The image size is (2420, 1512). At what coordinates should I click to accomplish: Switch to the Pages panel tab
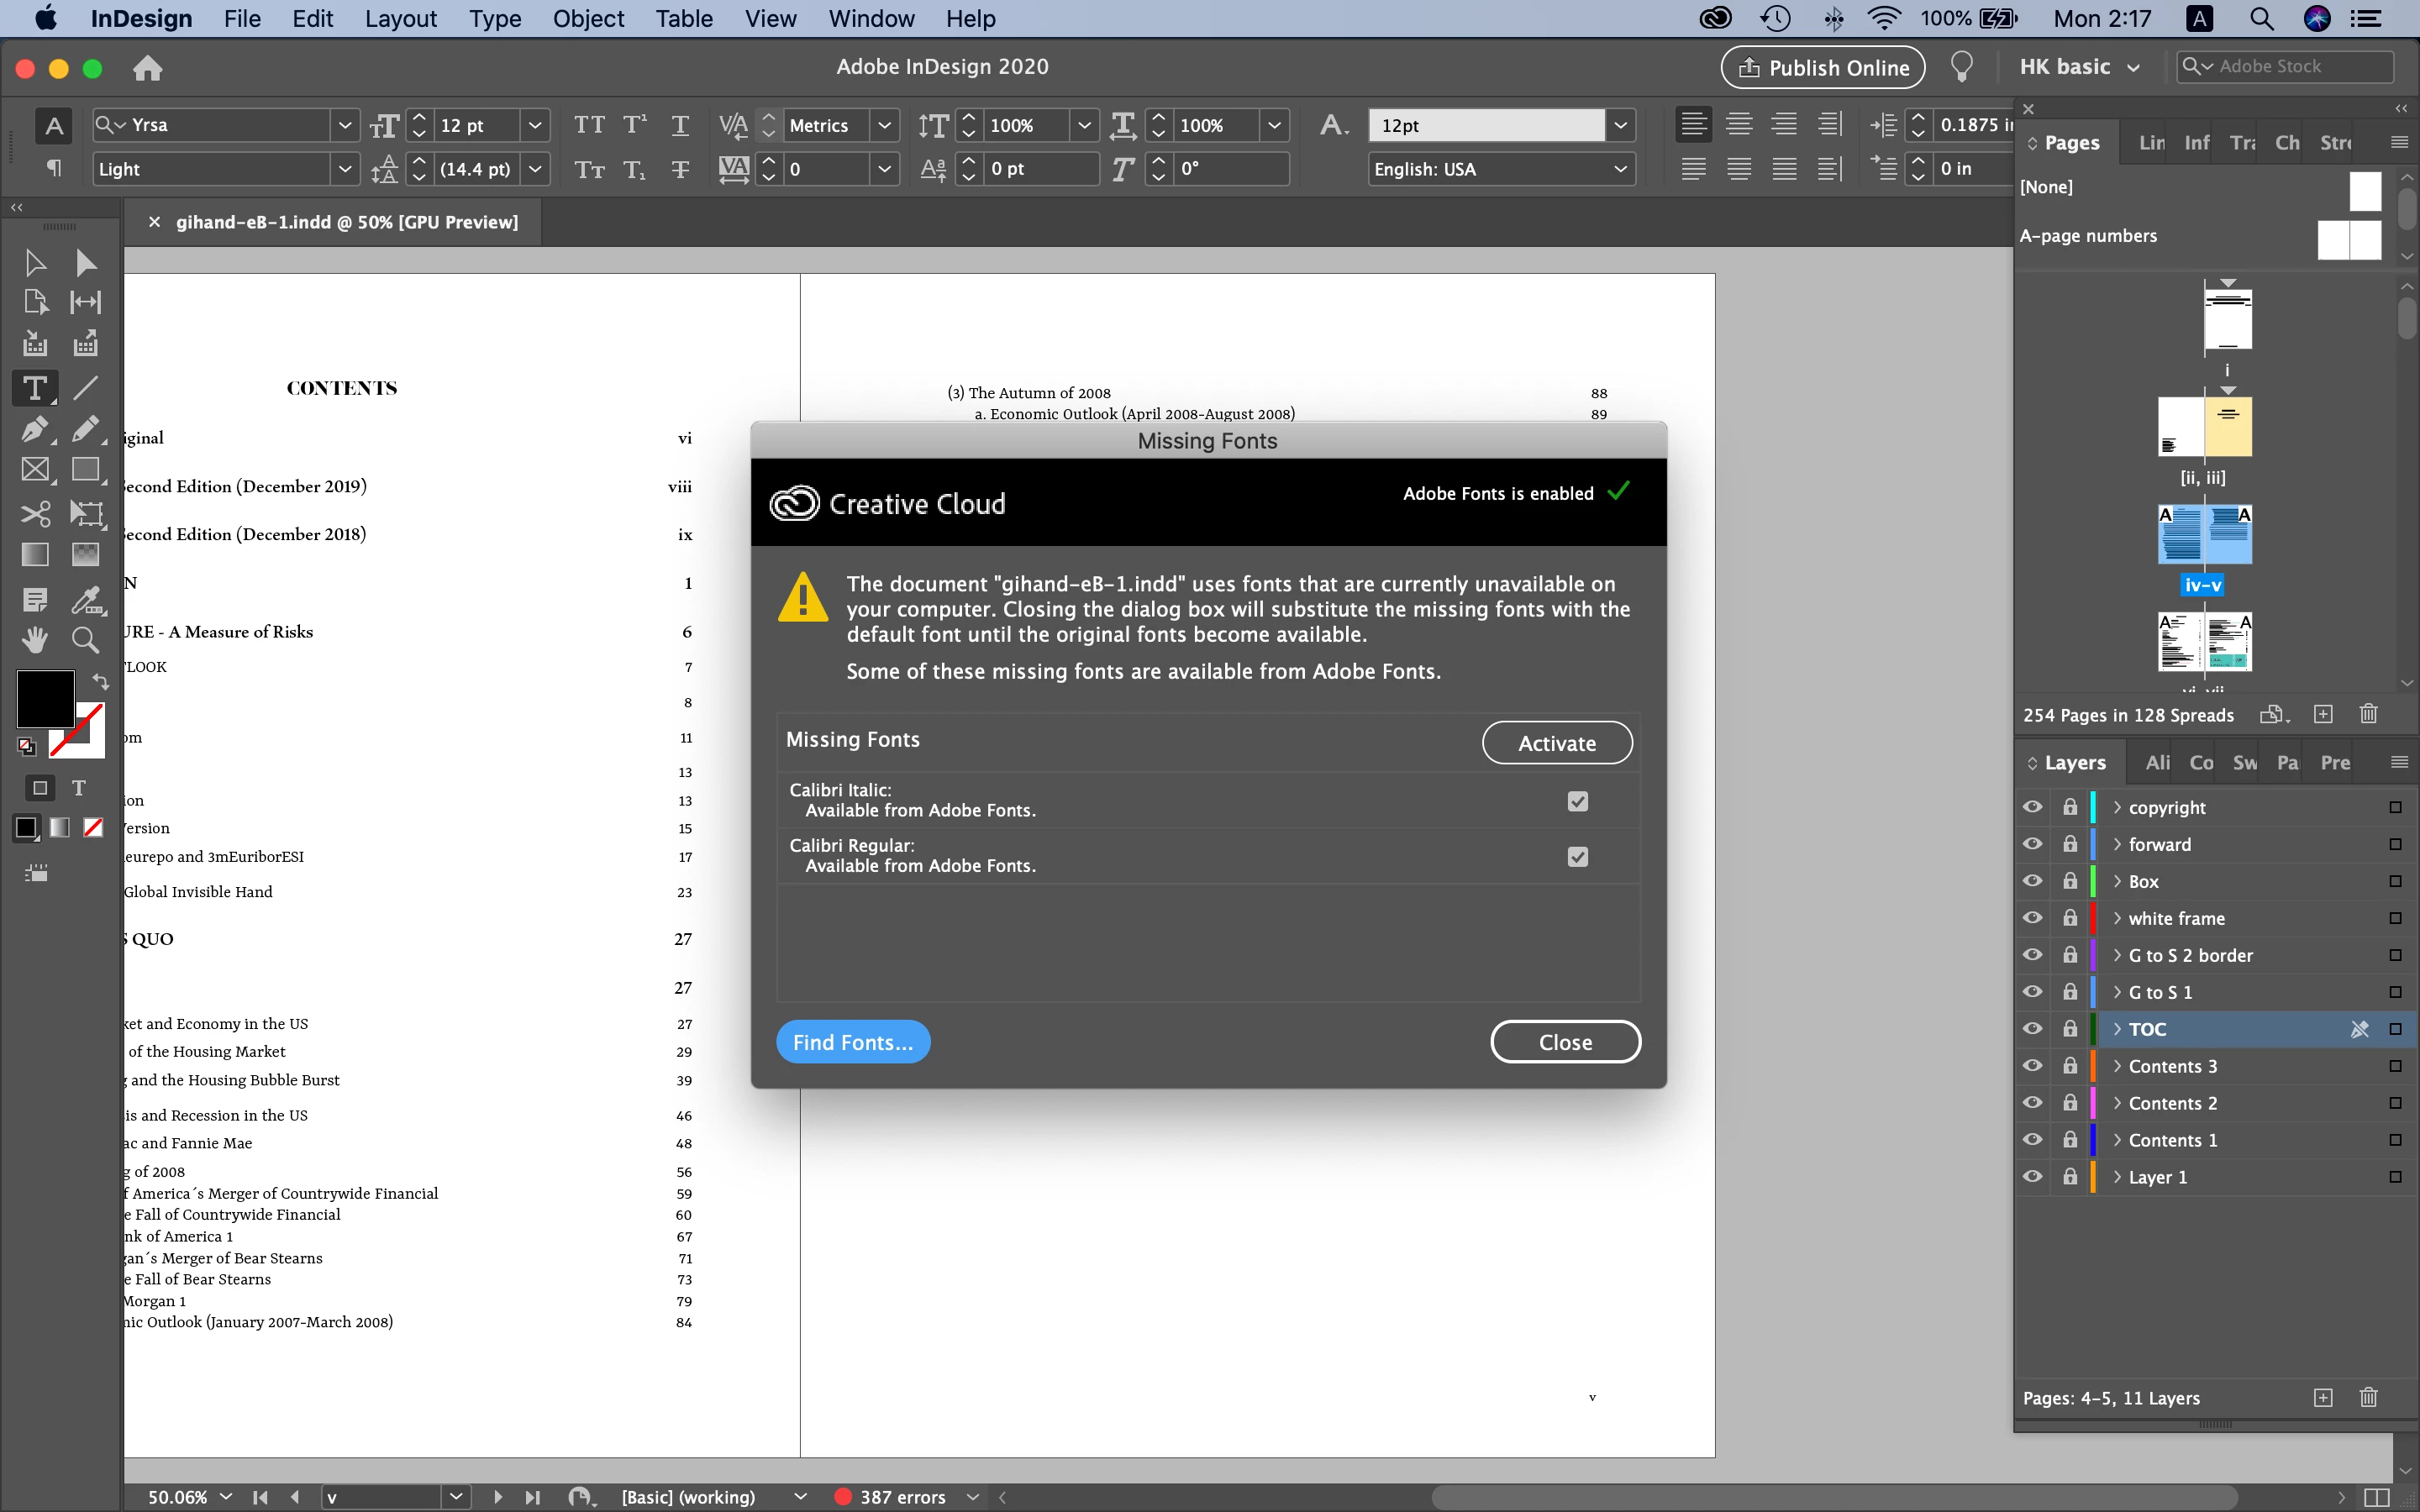pos(2071,143)
